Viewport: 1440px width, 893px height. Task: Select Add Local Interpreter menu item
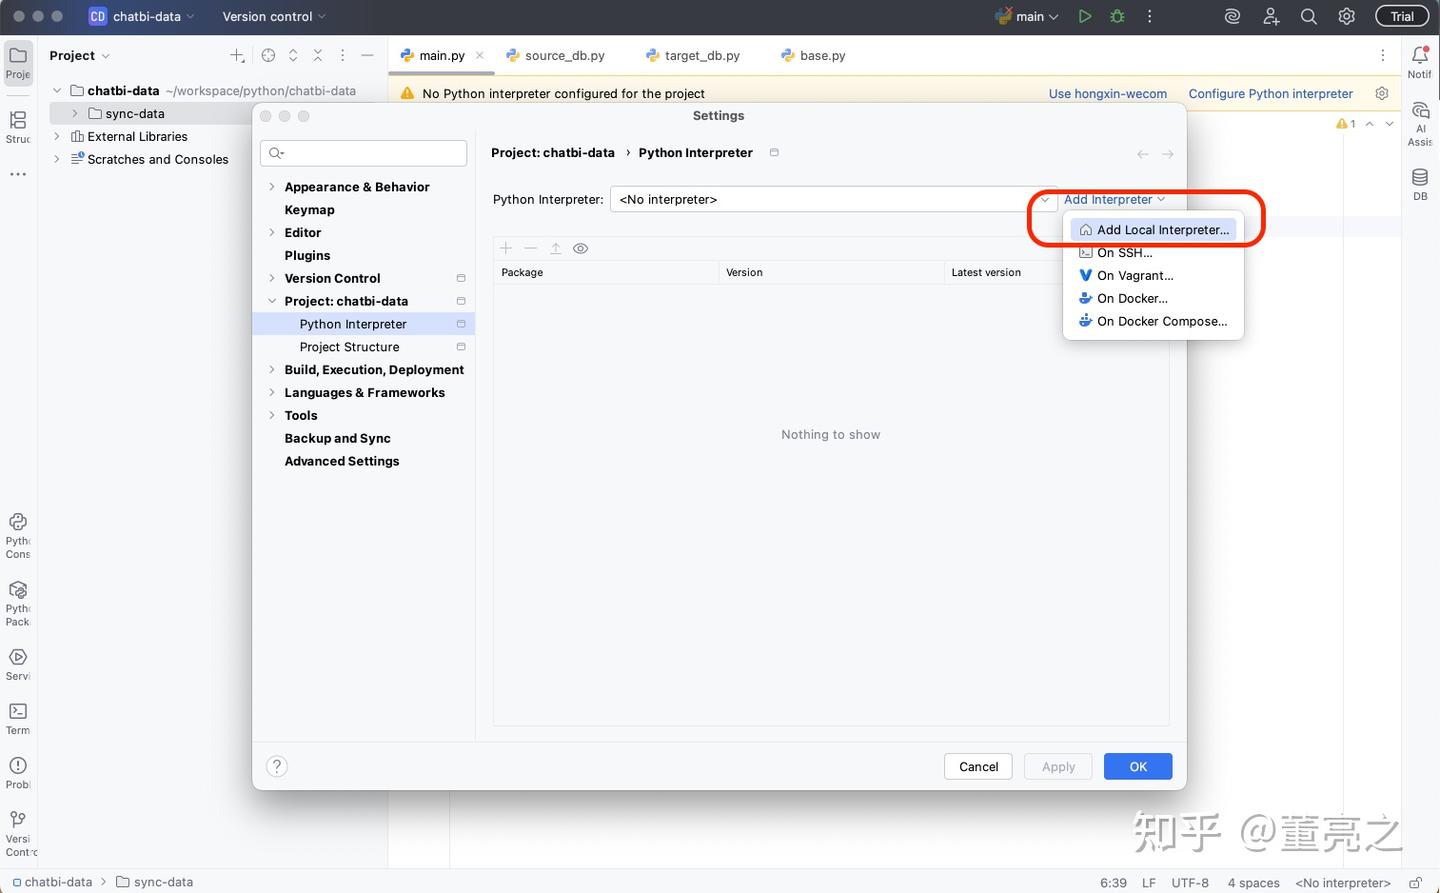tap(1153, 230)
